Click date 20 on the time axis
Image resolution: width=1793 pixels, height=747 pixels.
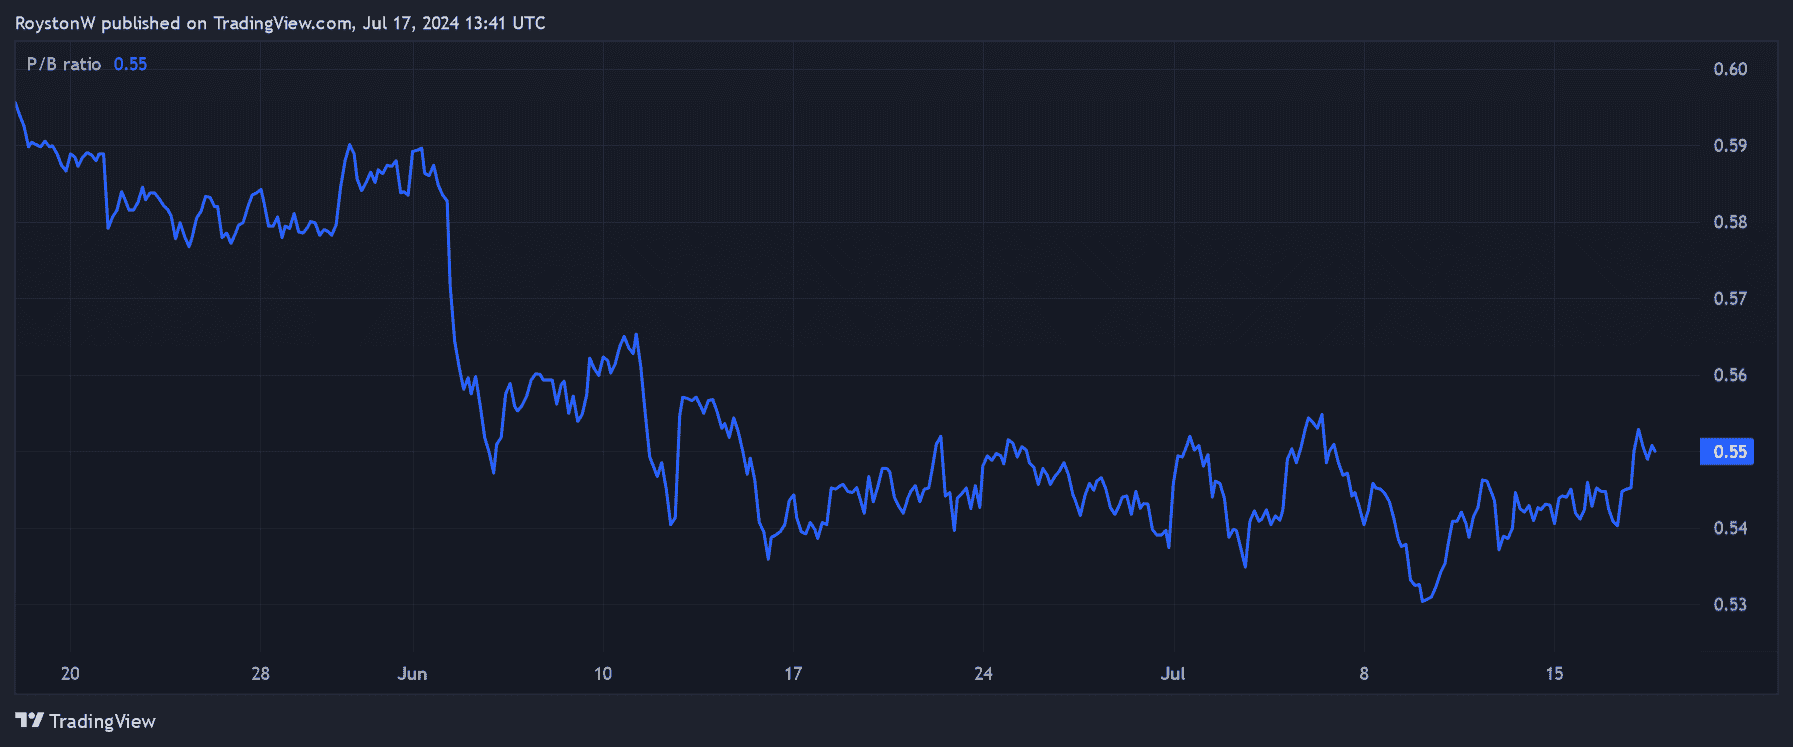click(x=70, y=674)
